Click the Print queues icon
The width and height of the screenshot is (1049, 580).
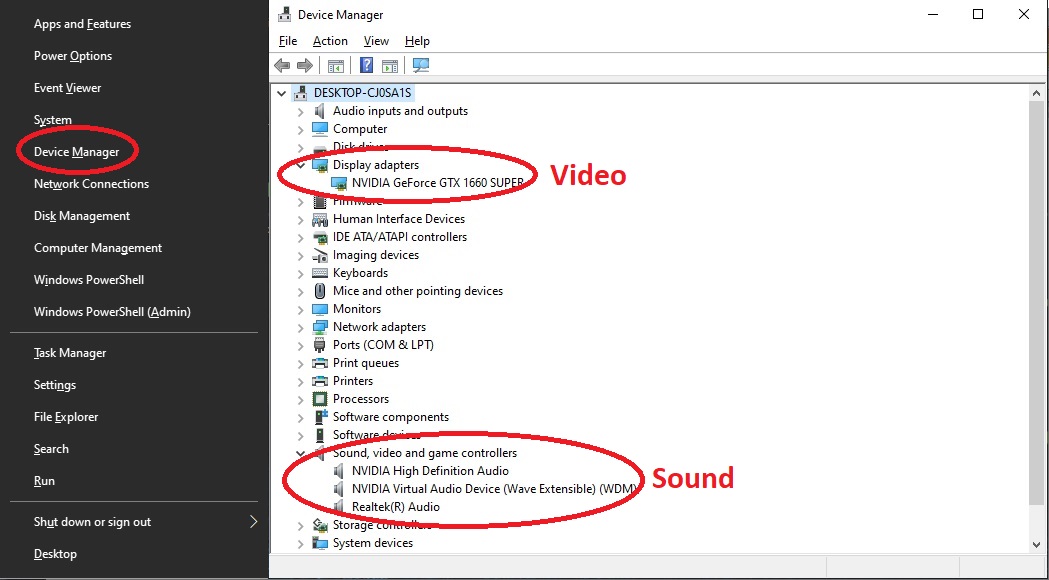[x=320, y=363]
